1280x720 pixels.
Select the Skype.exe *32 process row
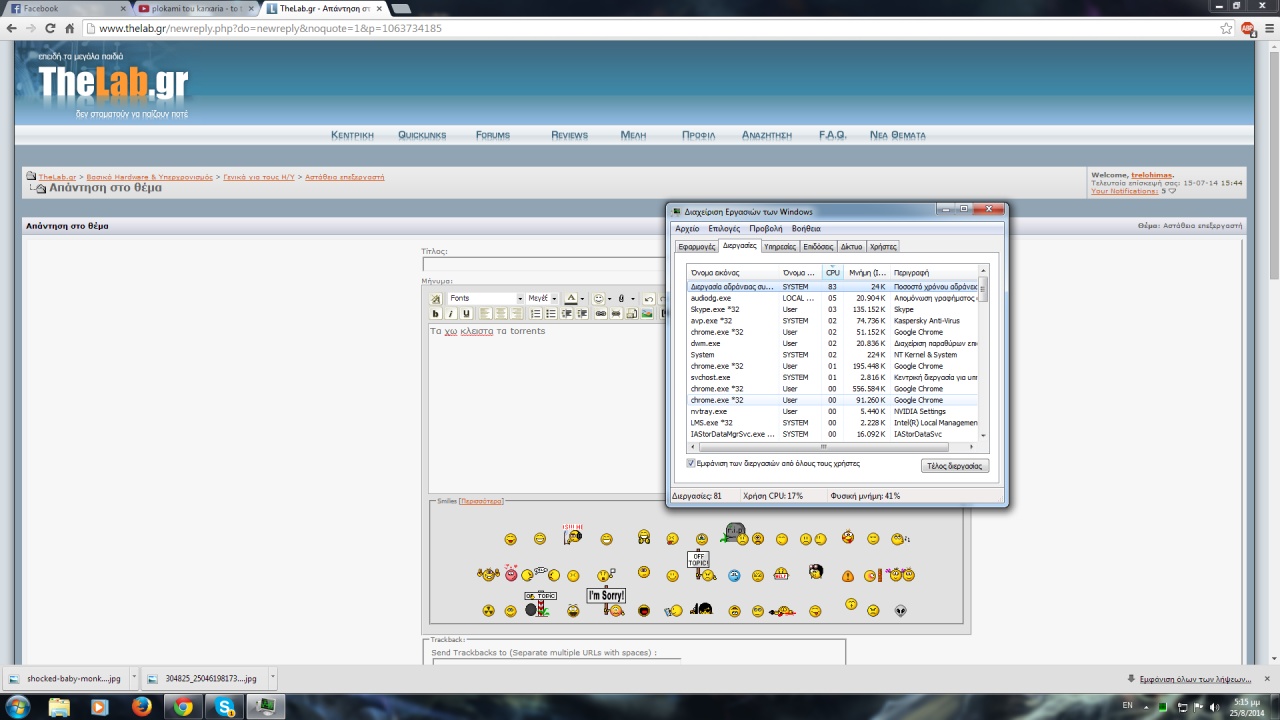[x=833, y=309]
